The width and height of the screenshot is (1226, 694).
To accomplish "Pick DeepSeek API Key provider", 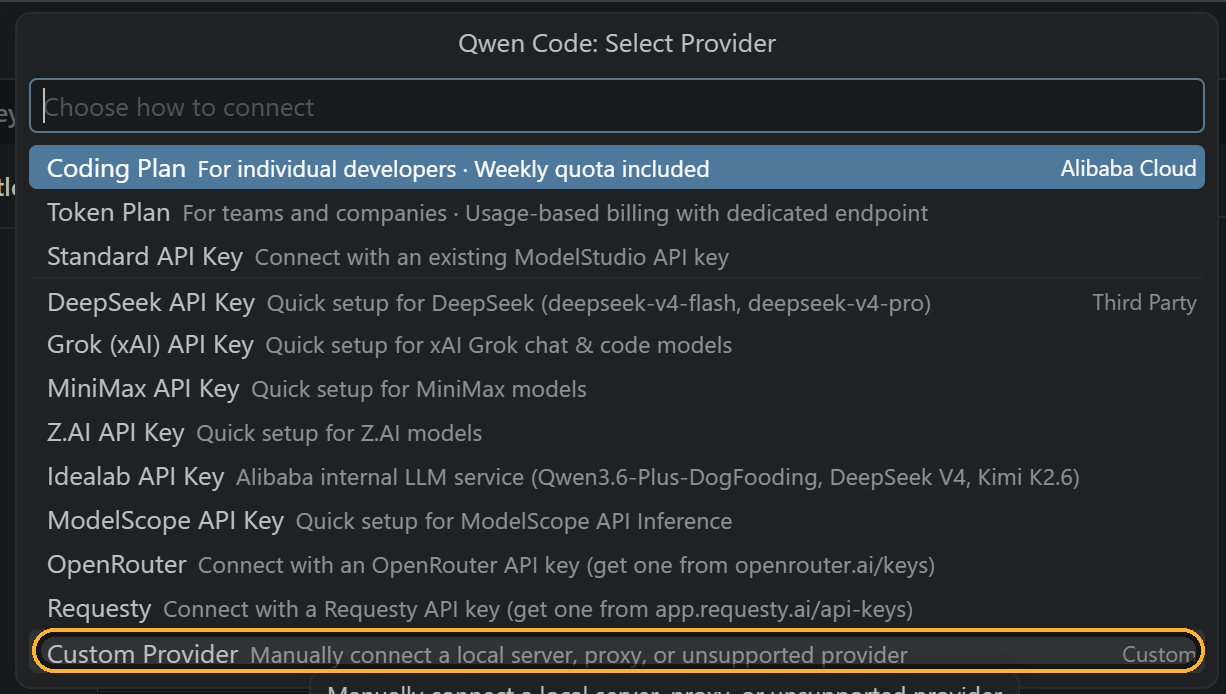I will 616,302.
